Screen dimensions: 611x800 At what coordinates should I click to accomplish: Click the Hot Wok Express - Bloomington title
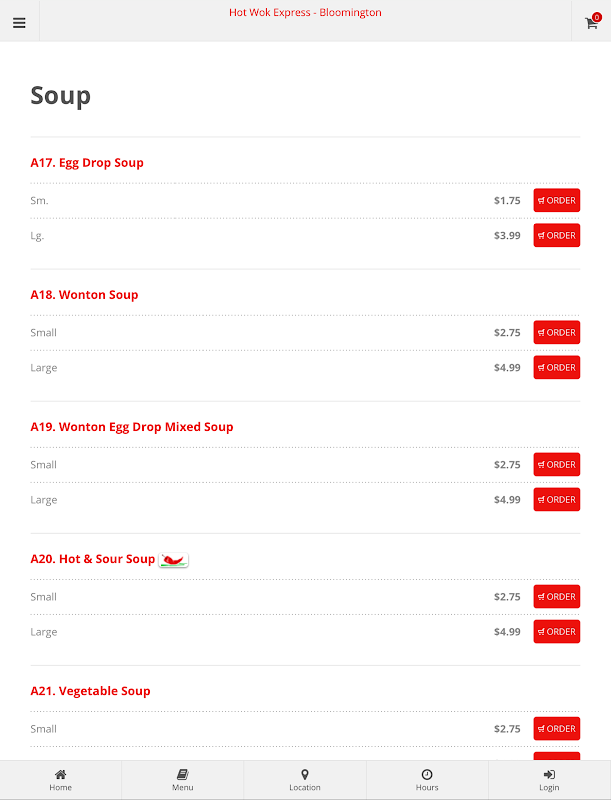(305, 13)
